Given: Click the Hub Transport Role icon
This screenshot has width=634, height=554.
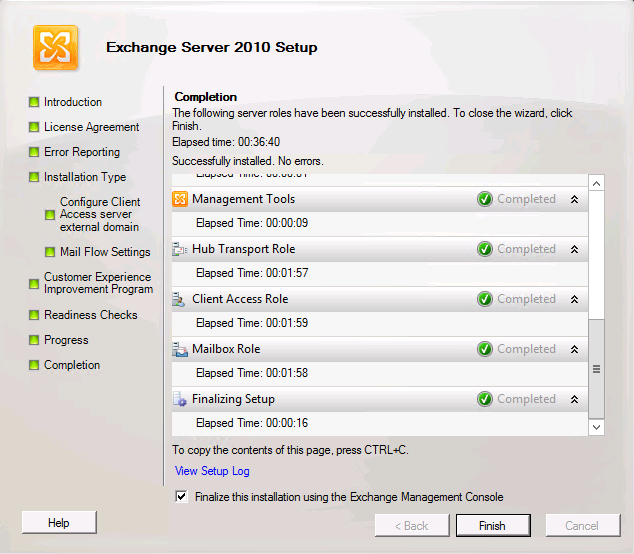Looking at the screenshot, I should [x=180, y=249].
